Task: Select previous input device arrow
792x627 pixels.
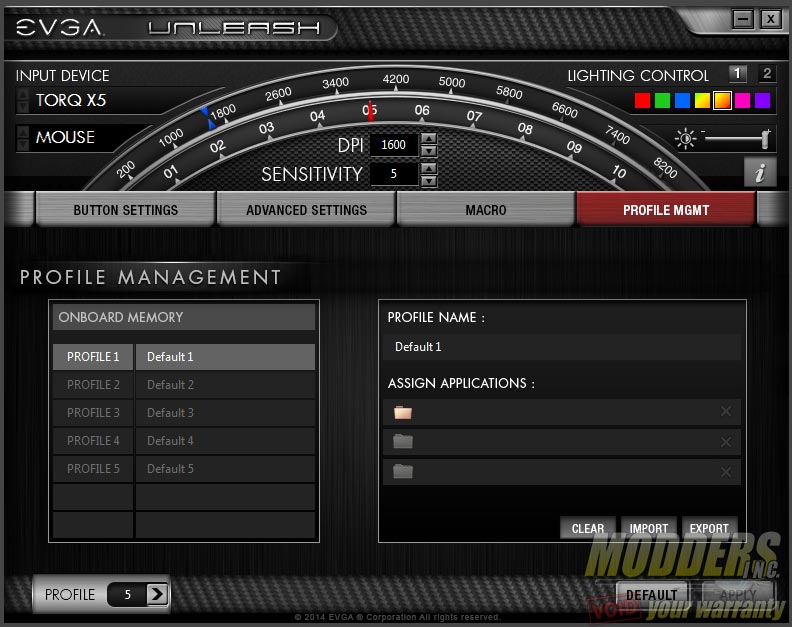Action: tap(23, 94)
